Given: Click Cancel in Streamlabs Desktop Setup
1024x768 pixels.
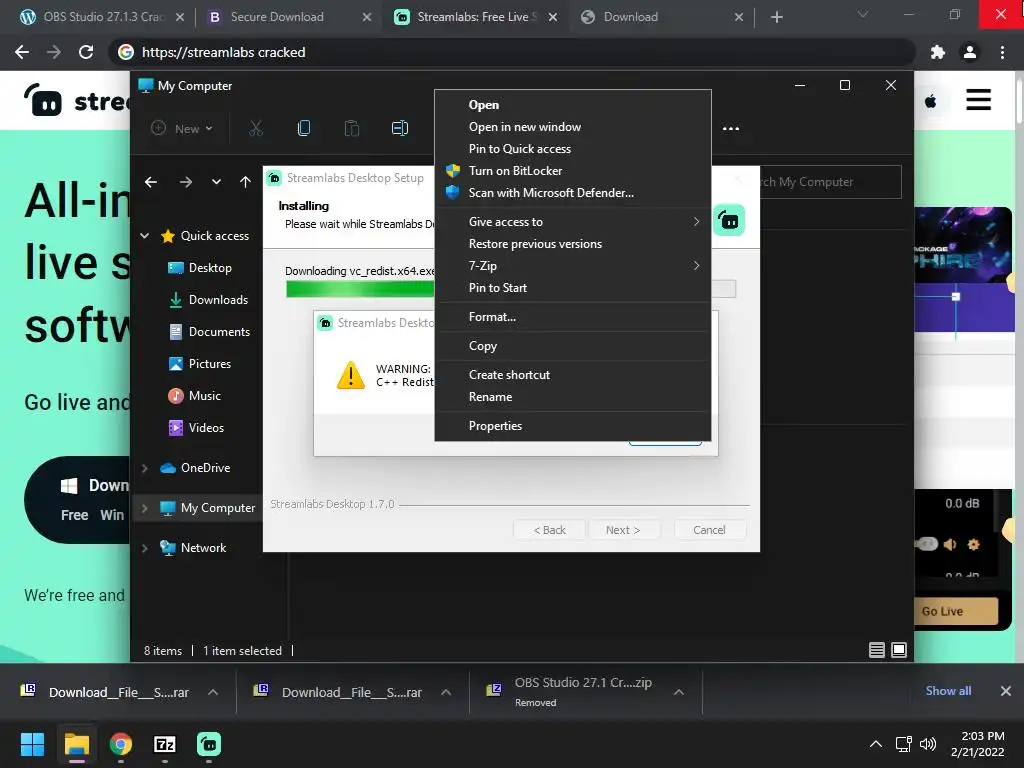Looking at the screenshot, I should [x=709, y=530].
